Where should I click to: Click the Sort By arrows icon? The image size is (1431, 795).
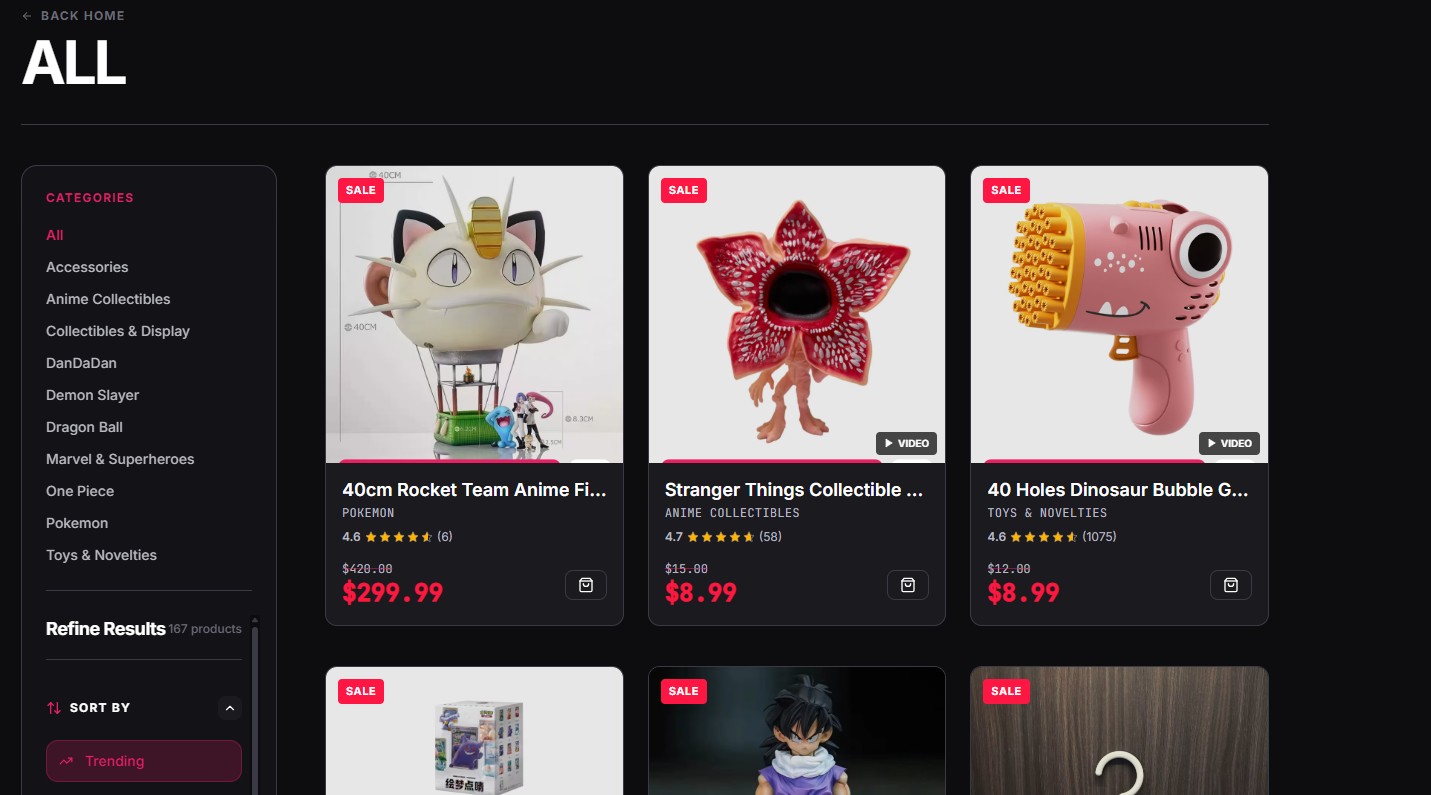click(54, 708)
